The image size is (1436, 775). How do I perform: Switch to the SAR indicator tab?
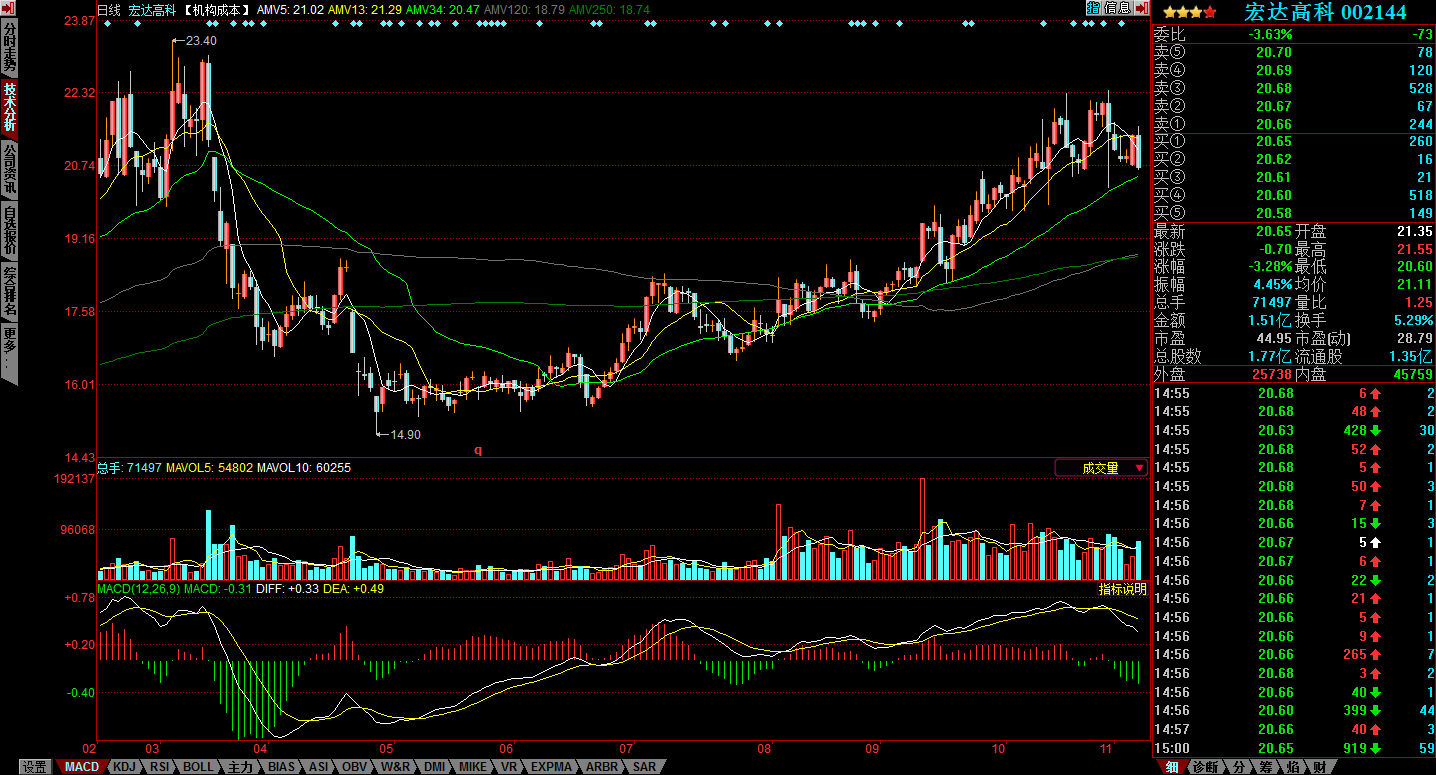pos(645,767)
